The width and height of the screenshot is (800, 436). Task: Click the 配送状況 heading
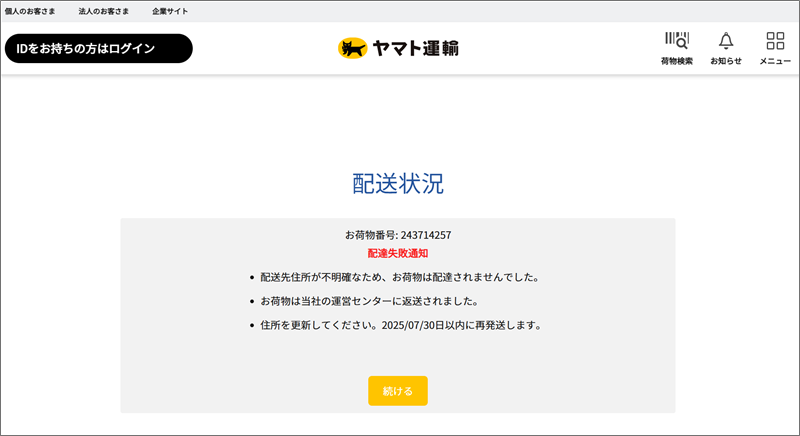tap(398, 184)
